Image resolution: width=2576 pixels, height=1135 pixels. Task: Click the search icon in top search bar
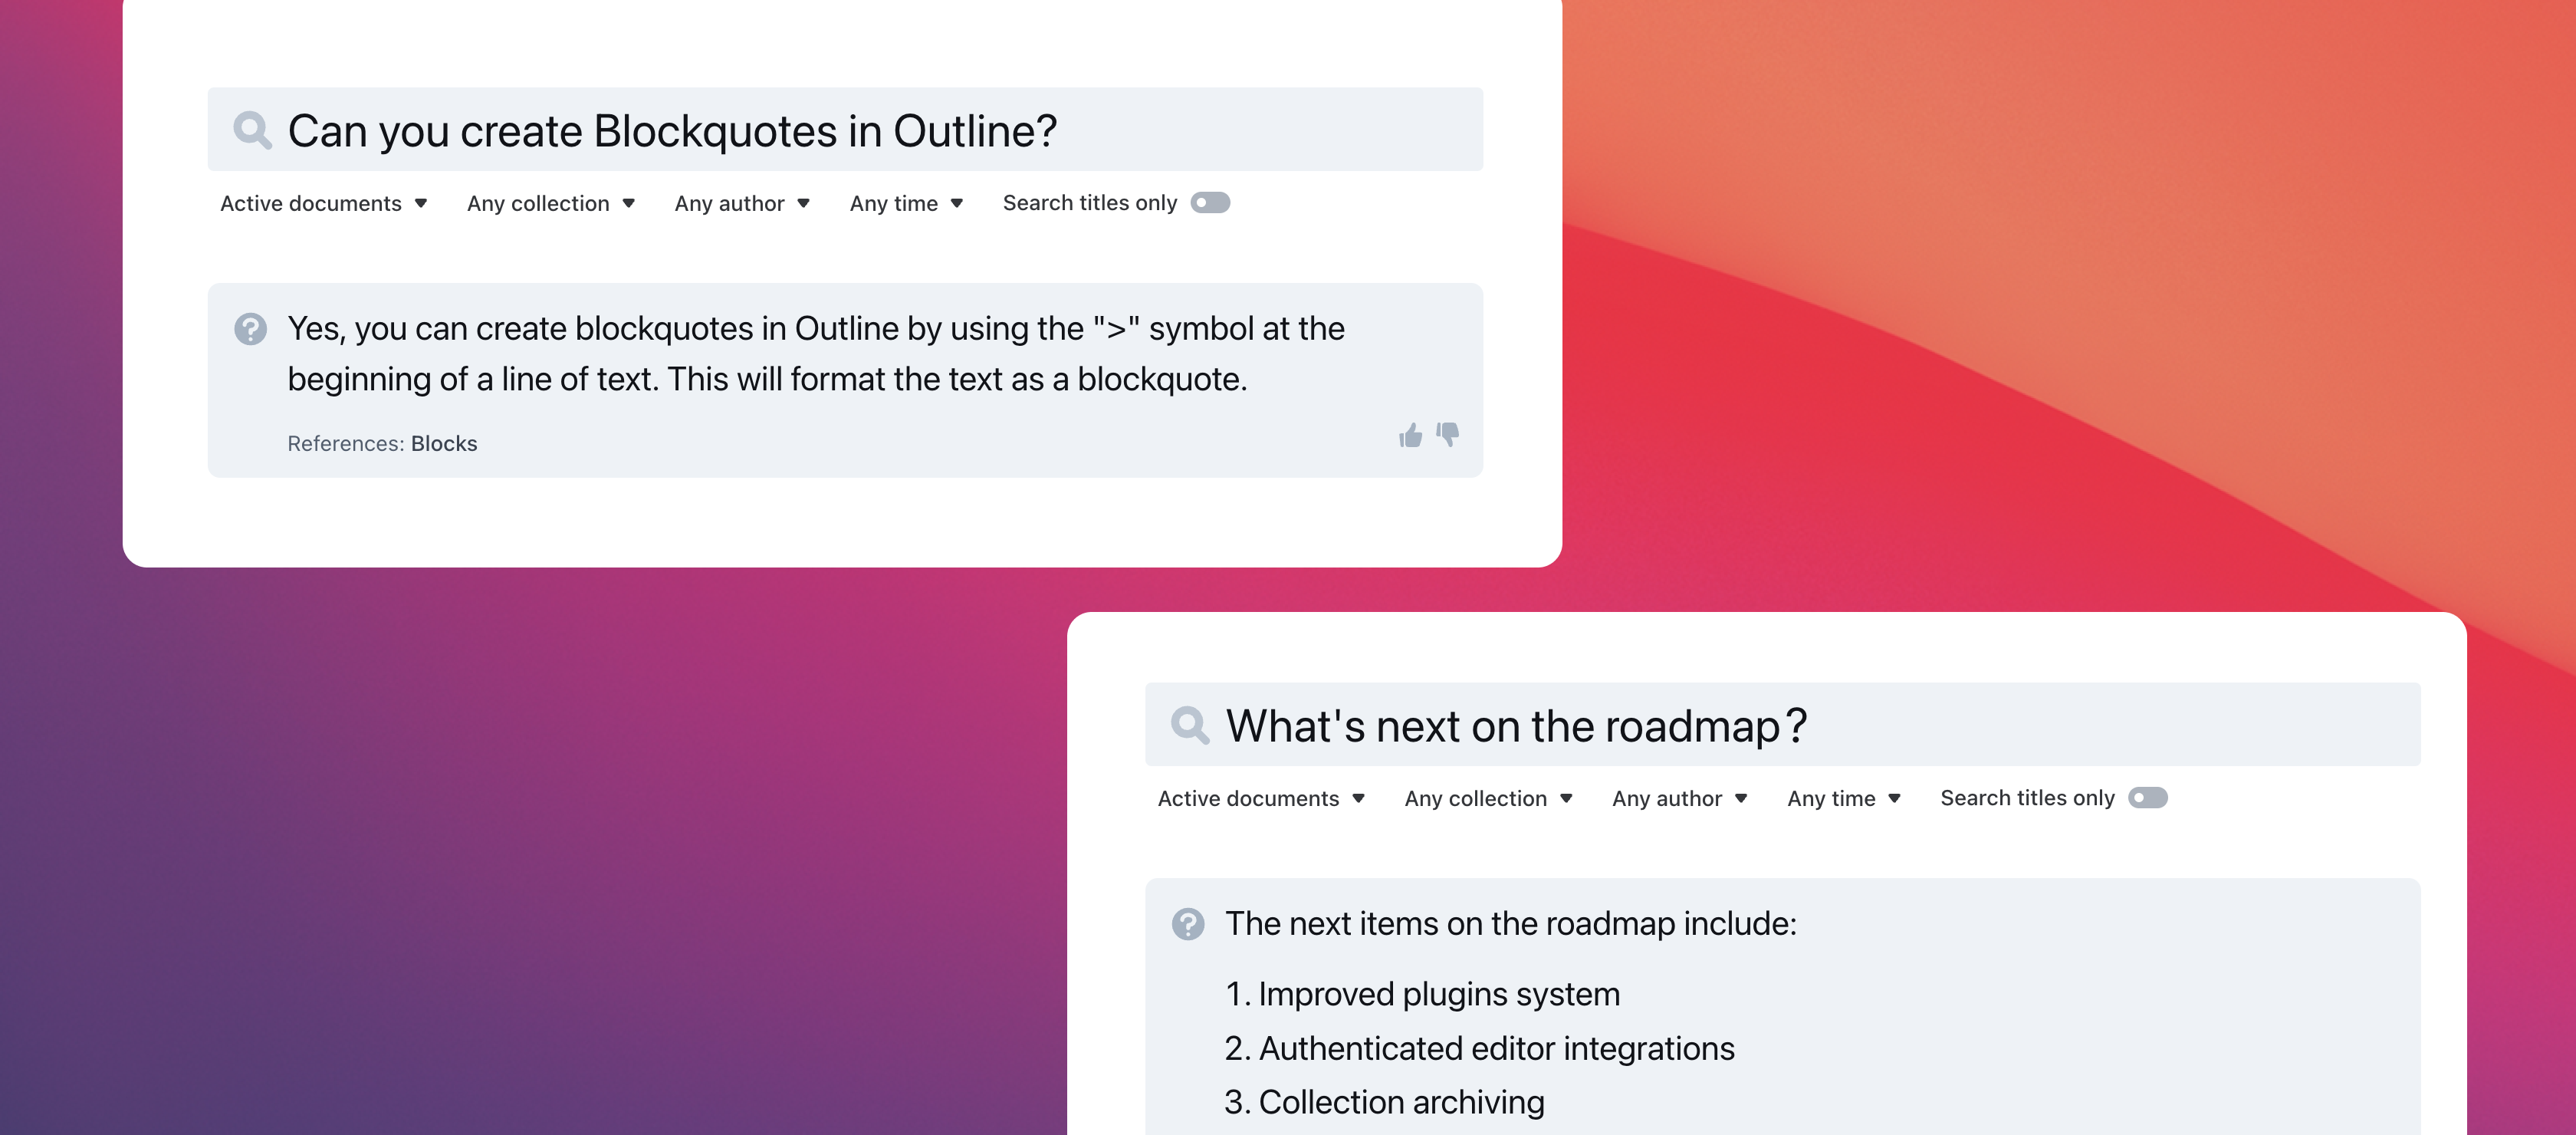pos(253,130)
